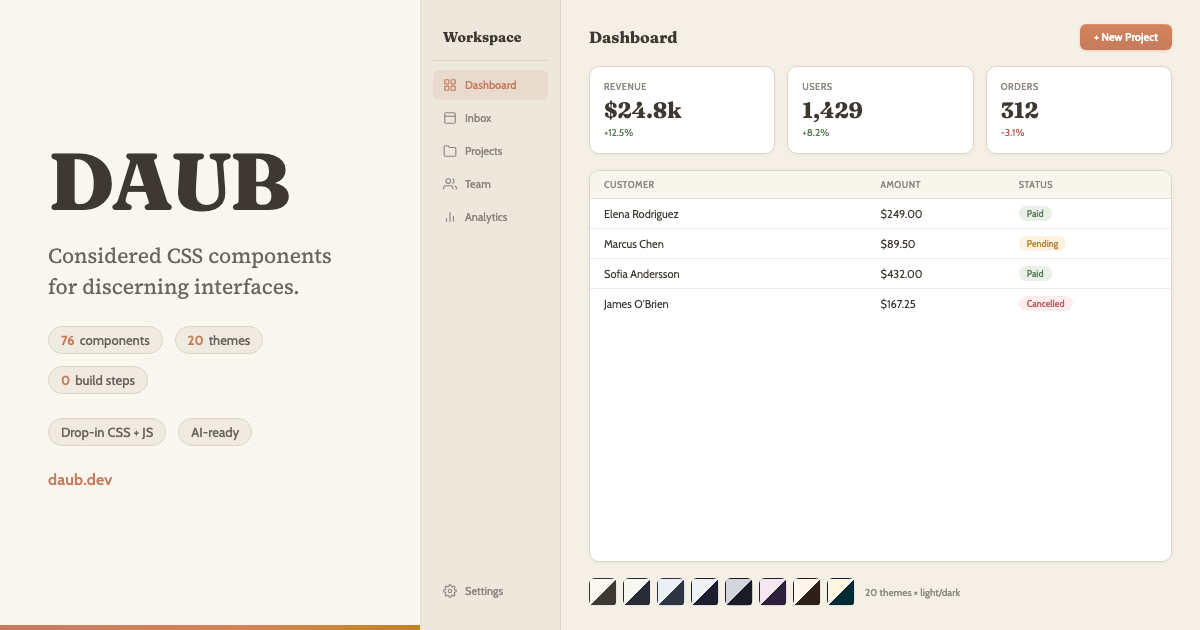Viewport: 1200px width, 630px height.
Task: Choose the pink and dark purple theme swatch
Action: 773,592
